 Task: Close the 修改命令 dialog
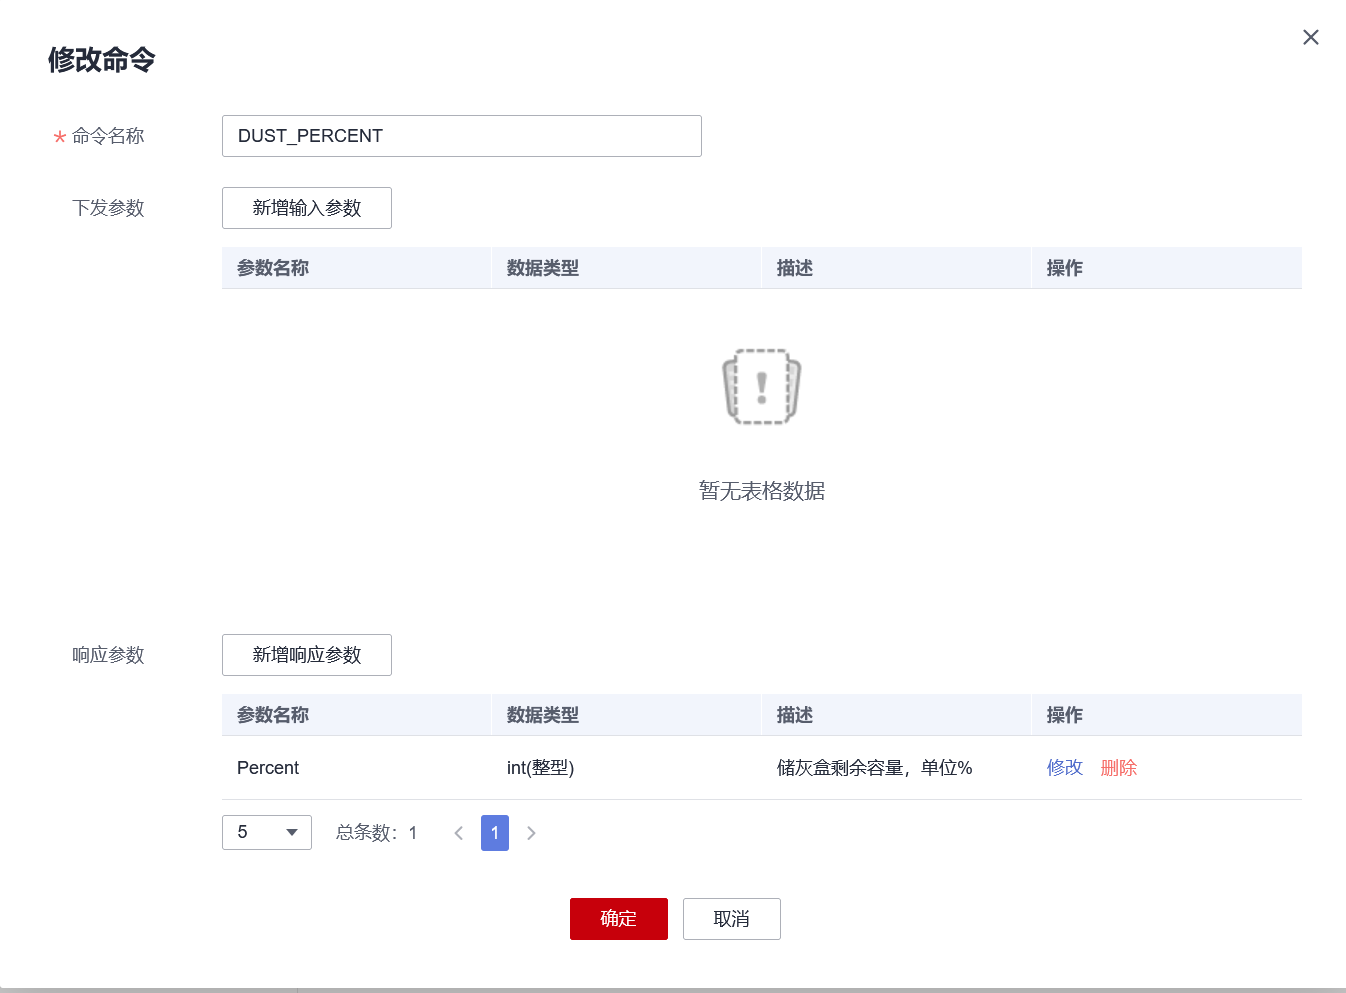pyautogui.click(x=1310, y=37)
